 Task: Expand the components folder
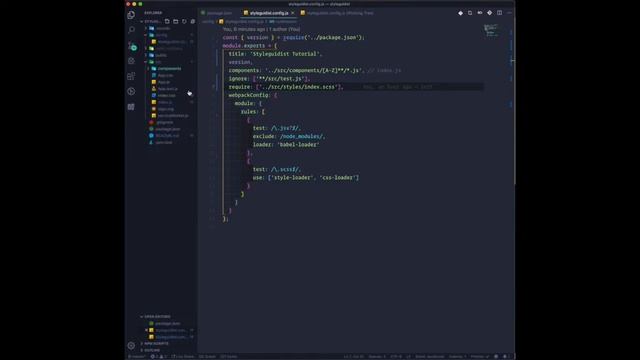point(169,69)
